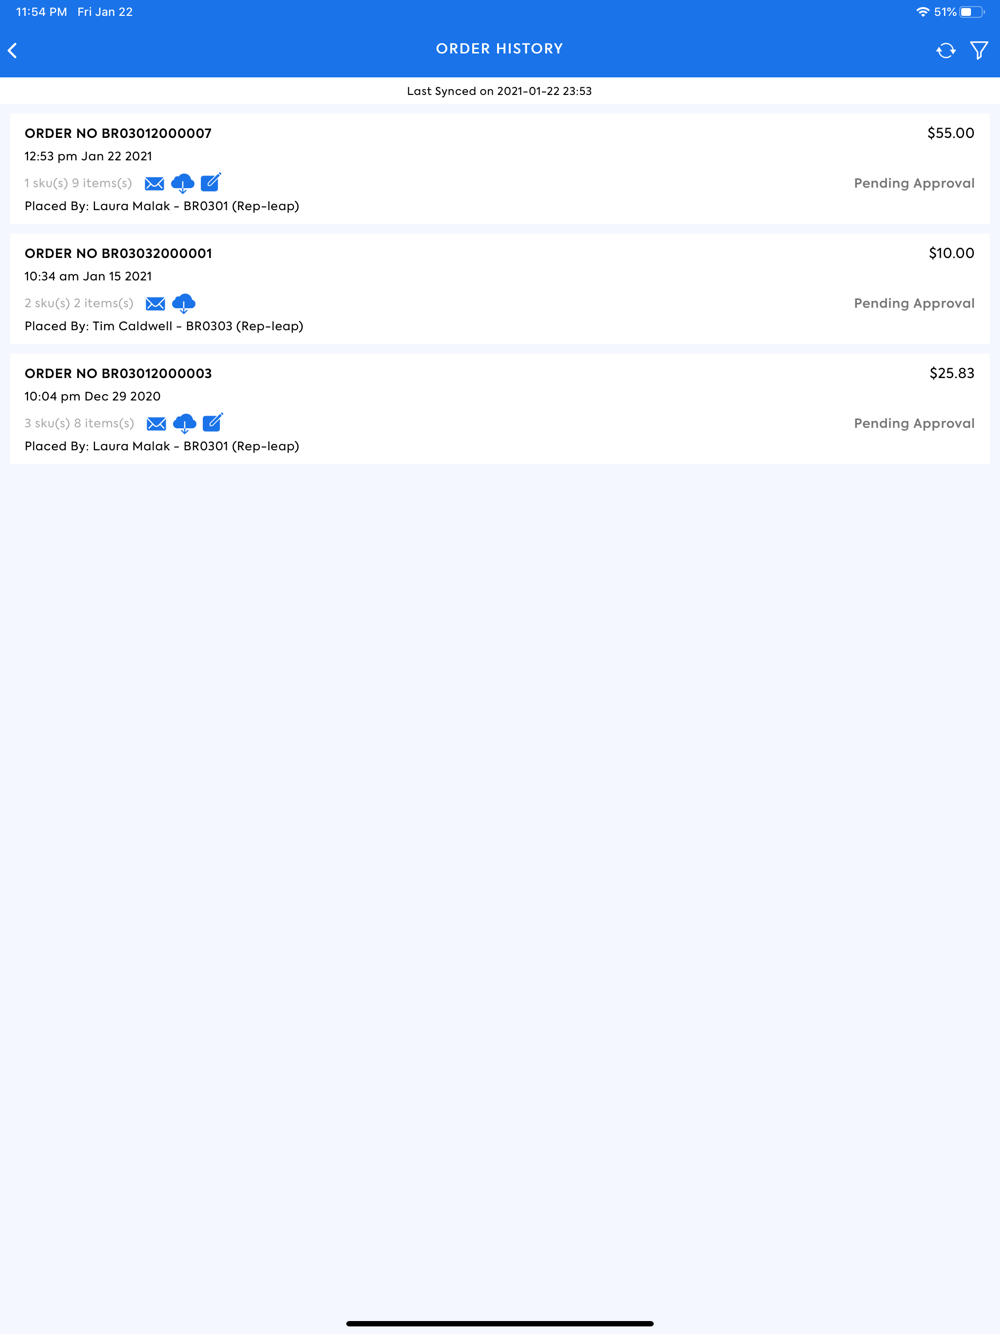Download order BR03032000001 with cloud icon

[x=183, y=303]
